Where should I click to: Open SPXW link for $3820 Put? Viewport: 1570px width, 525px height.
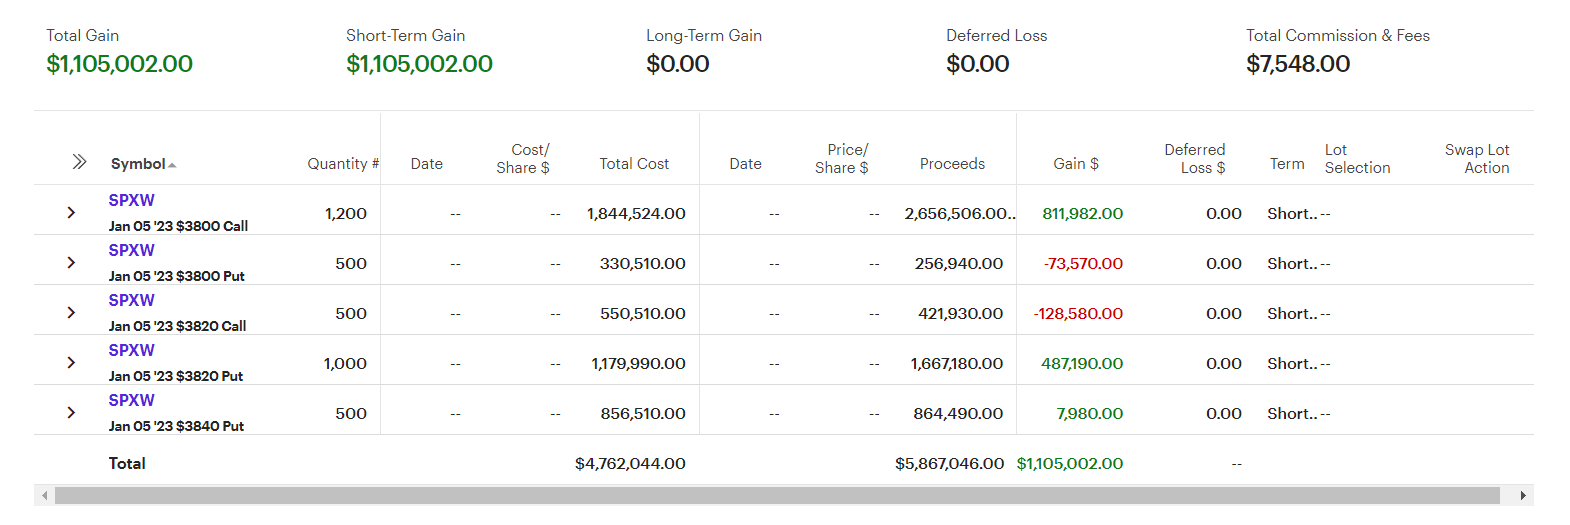[132, 350]
